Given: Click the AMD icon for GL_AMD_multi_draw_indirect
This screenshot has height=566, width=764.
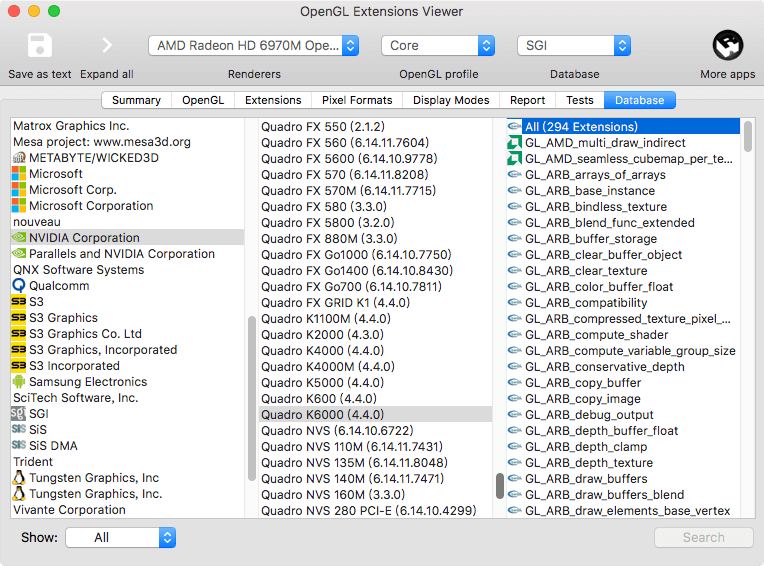Looking at the screenshot, I should click(514, 143).
